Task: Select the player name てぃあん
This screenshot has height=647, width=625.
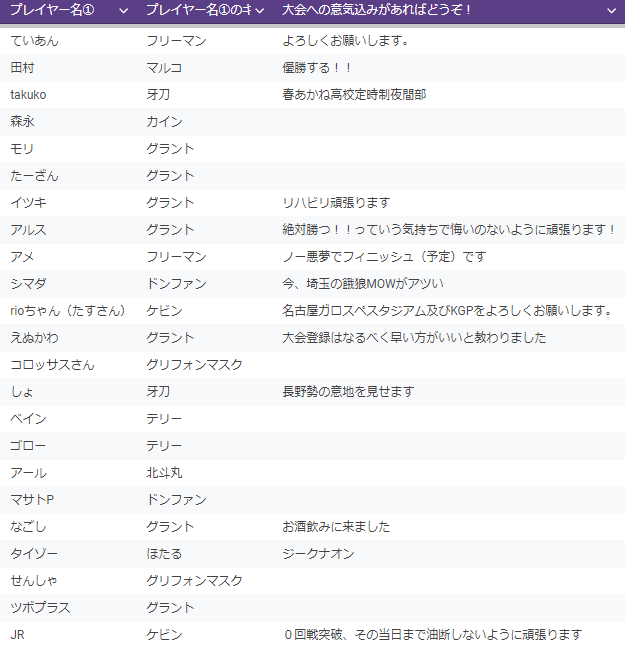Action: tap(34, 41)
